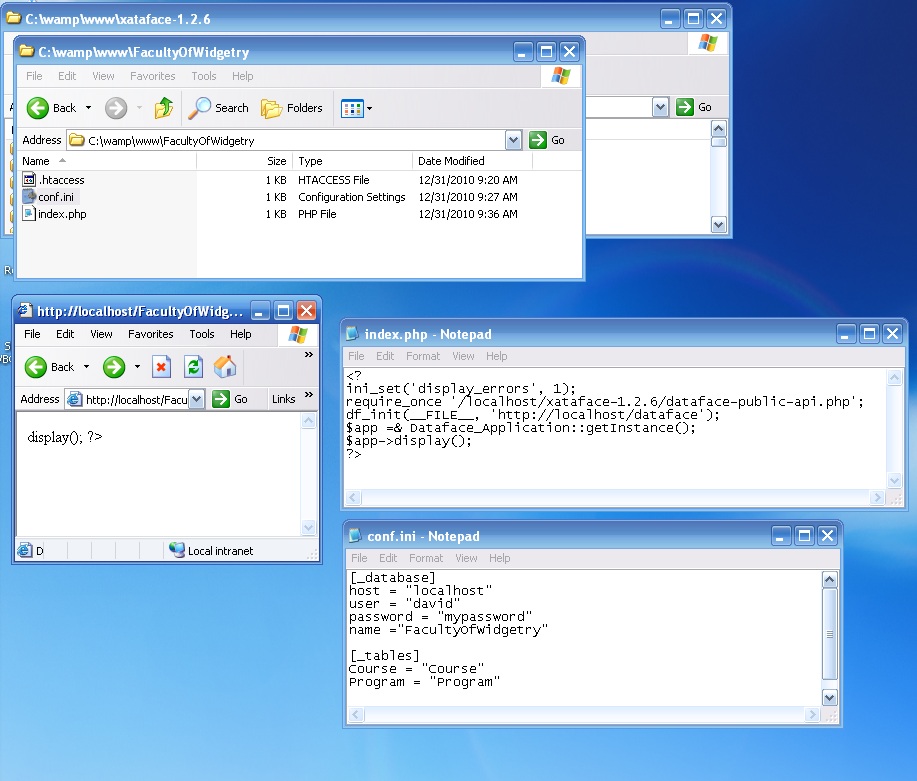Click the display(); ?> text in browser
The width and height of the screenshot is (917, 781).
pyautogui.click(x=65, y=437)
